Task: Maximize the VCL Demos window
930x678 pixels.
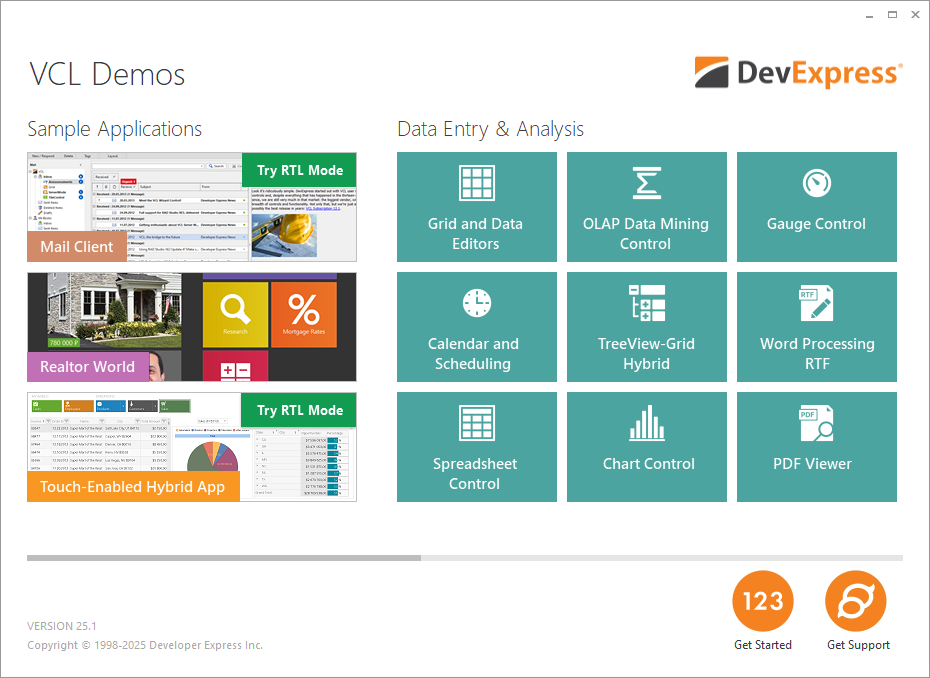Action: (x=891, y=14)
